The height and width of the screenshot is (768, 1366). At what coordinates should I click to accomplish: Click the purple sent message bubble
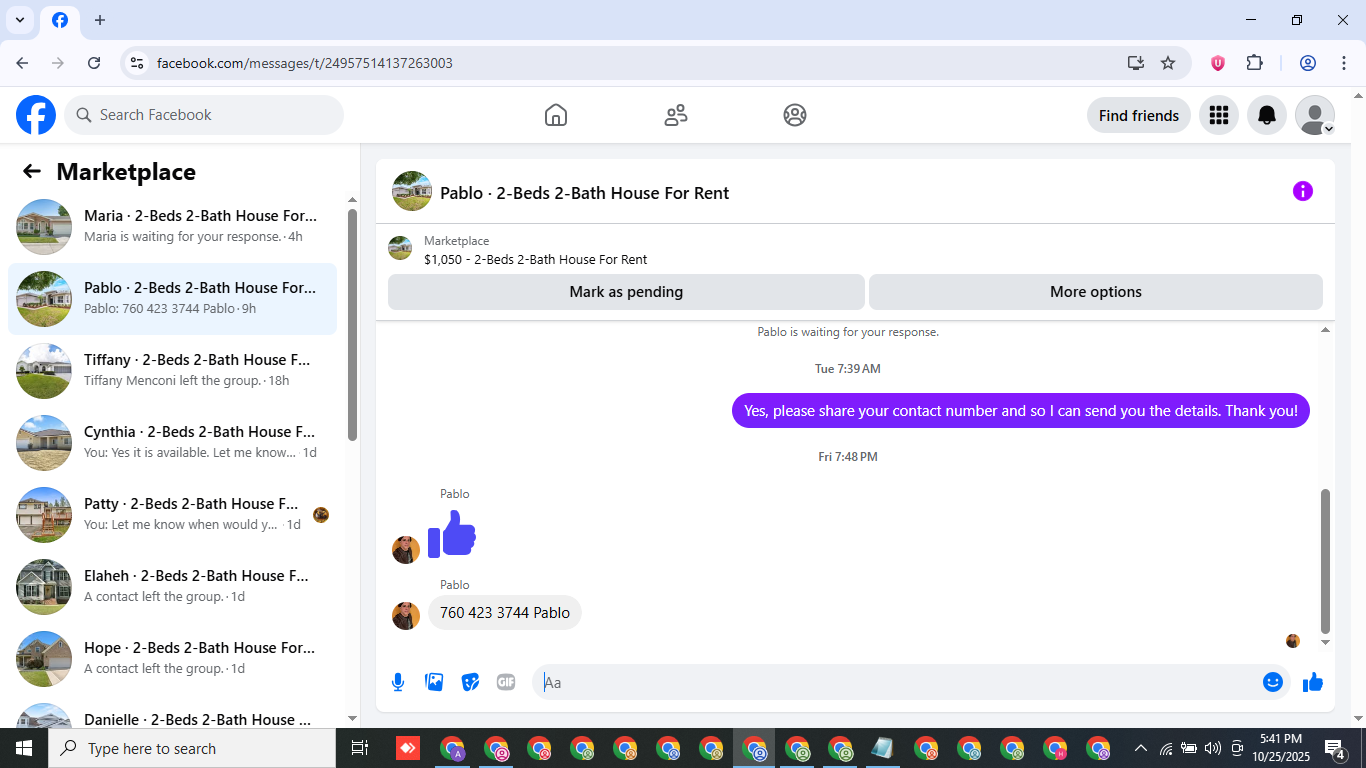[1021, 411]
